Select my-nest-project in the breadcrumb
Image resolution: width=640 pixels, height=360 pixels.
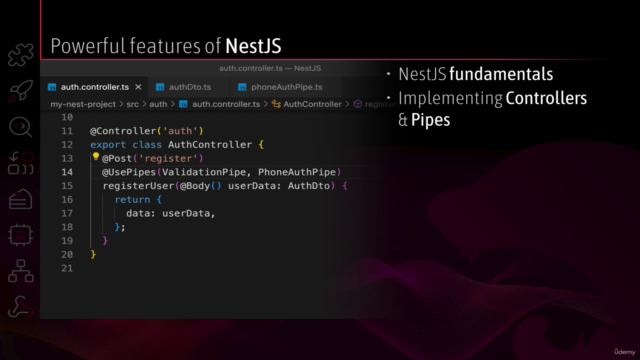click(x=83, y=104)
